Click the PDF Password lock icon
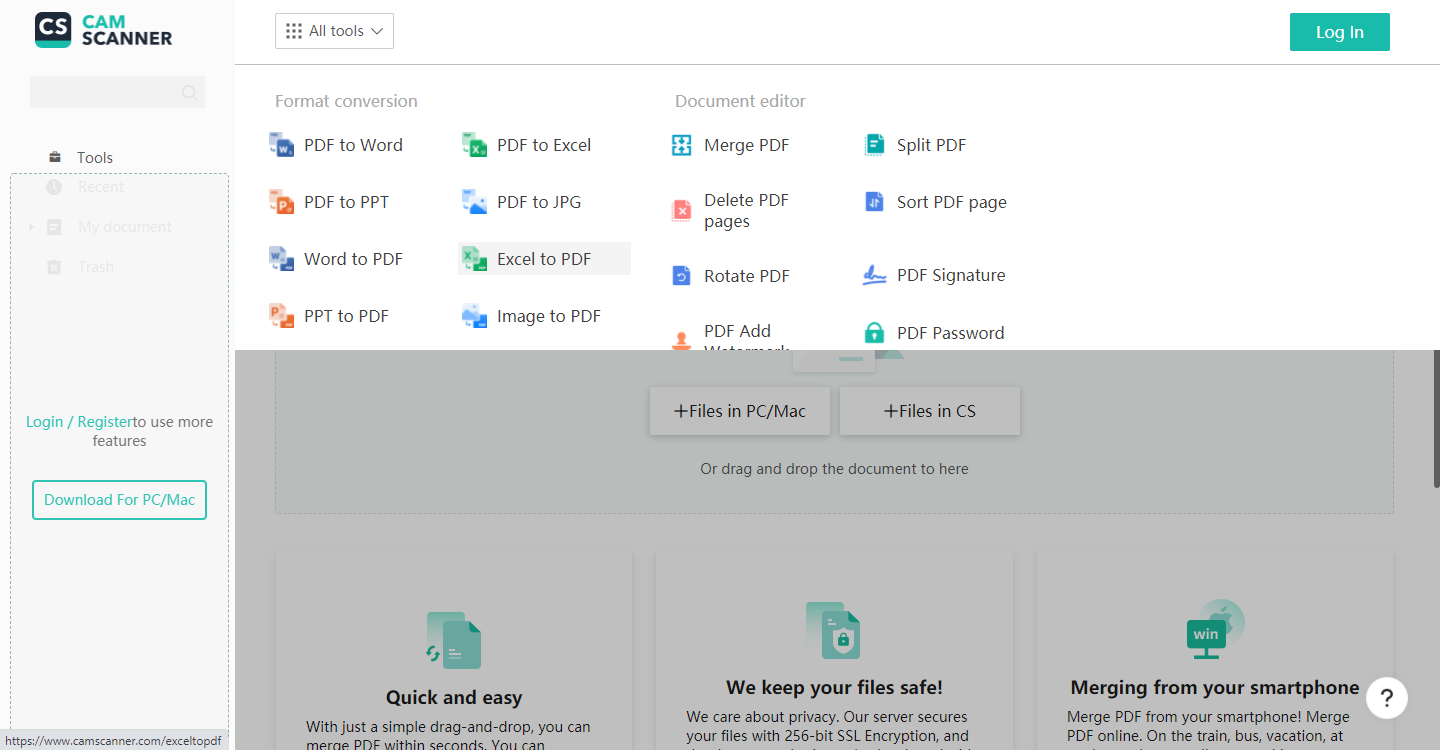1440x750 pixels. (874, 333)
